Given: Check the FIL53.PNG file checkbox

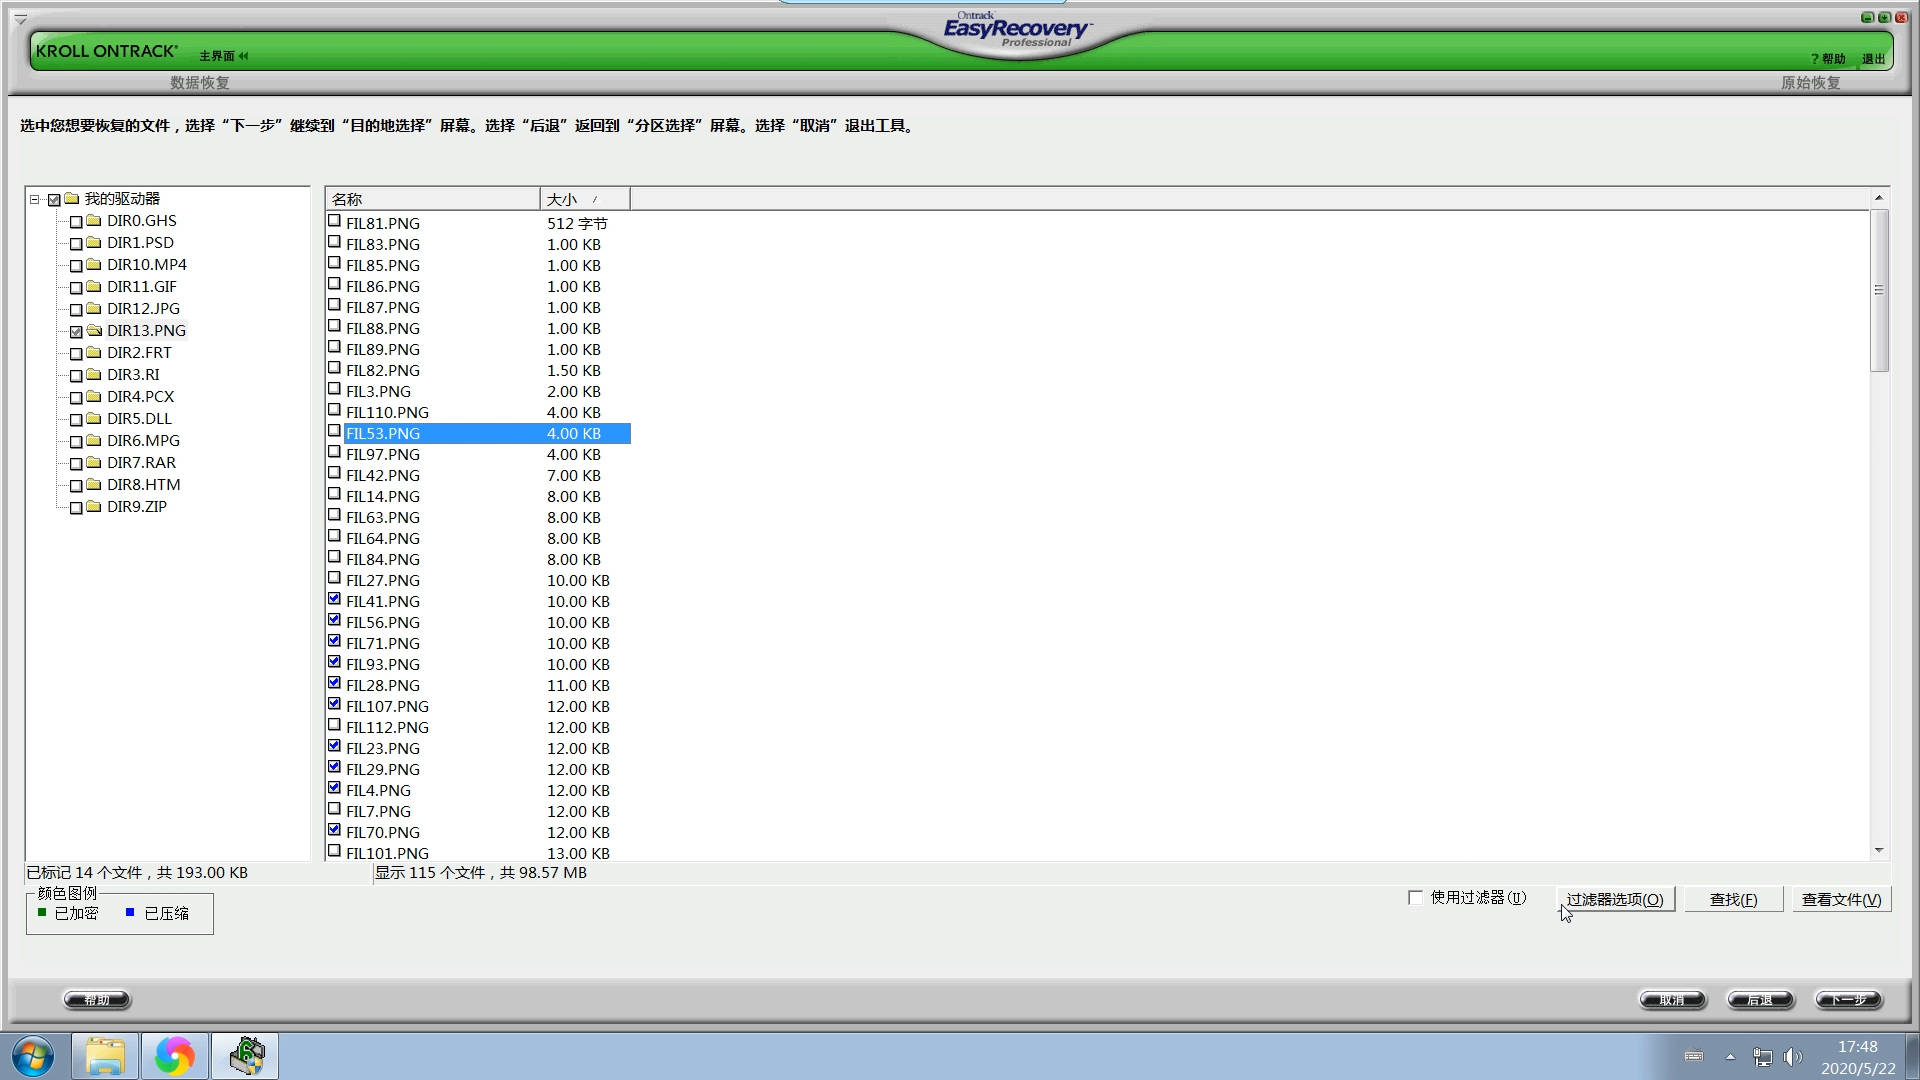Looking at the screenshot, I should [x=334, y=432].
